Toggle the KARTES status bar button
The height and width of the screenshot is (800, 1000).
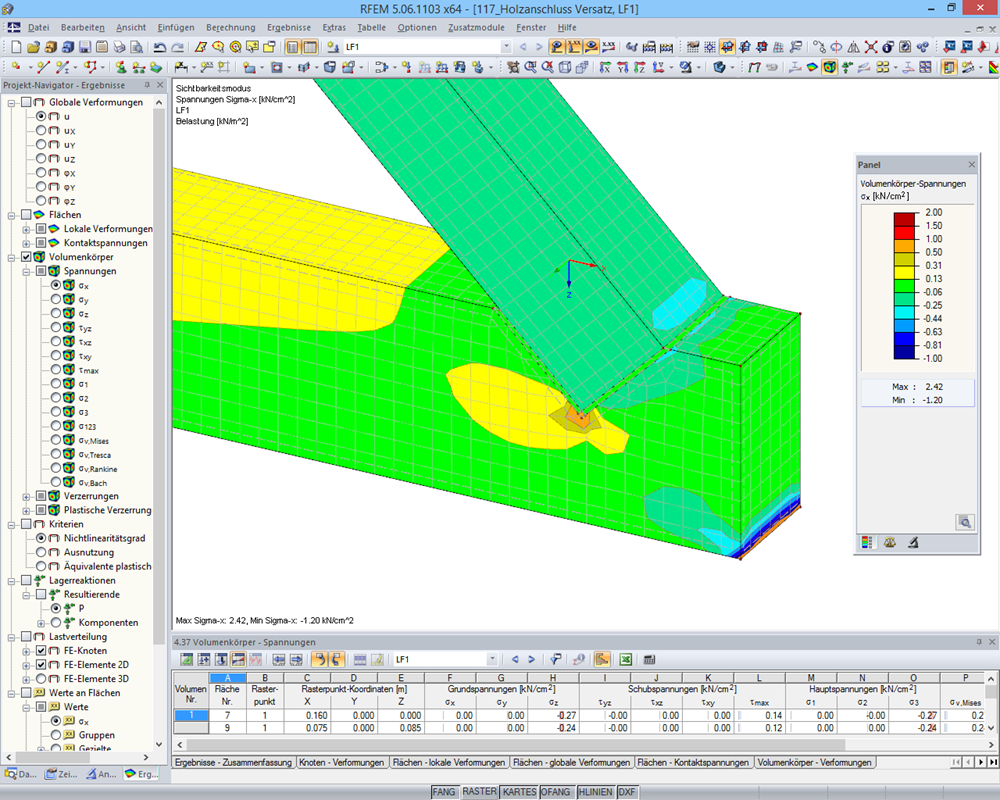point(519,792)
